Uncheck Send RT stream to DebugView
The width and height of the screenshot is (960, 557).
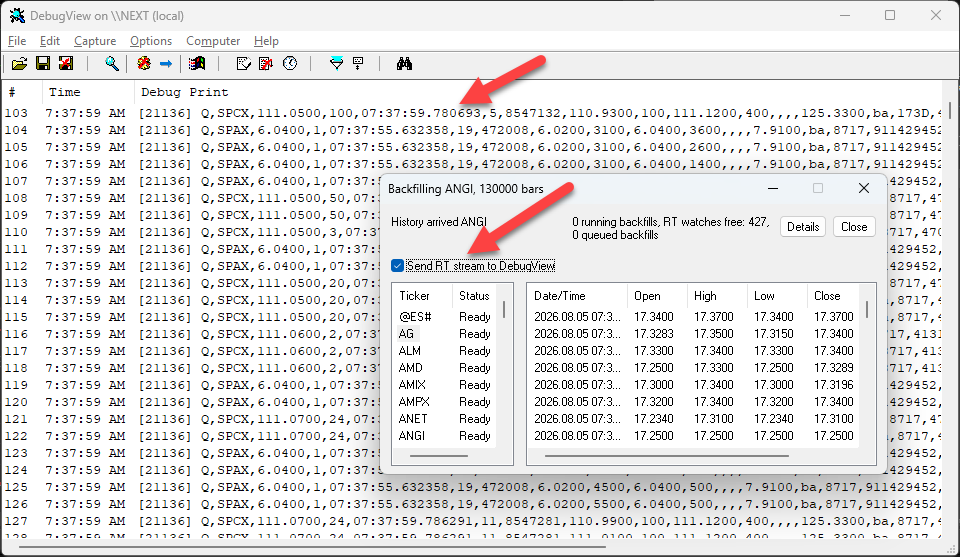tap(397, 266)
